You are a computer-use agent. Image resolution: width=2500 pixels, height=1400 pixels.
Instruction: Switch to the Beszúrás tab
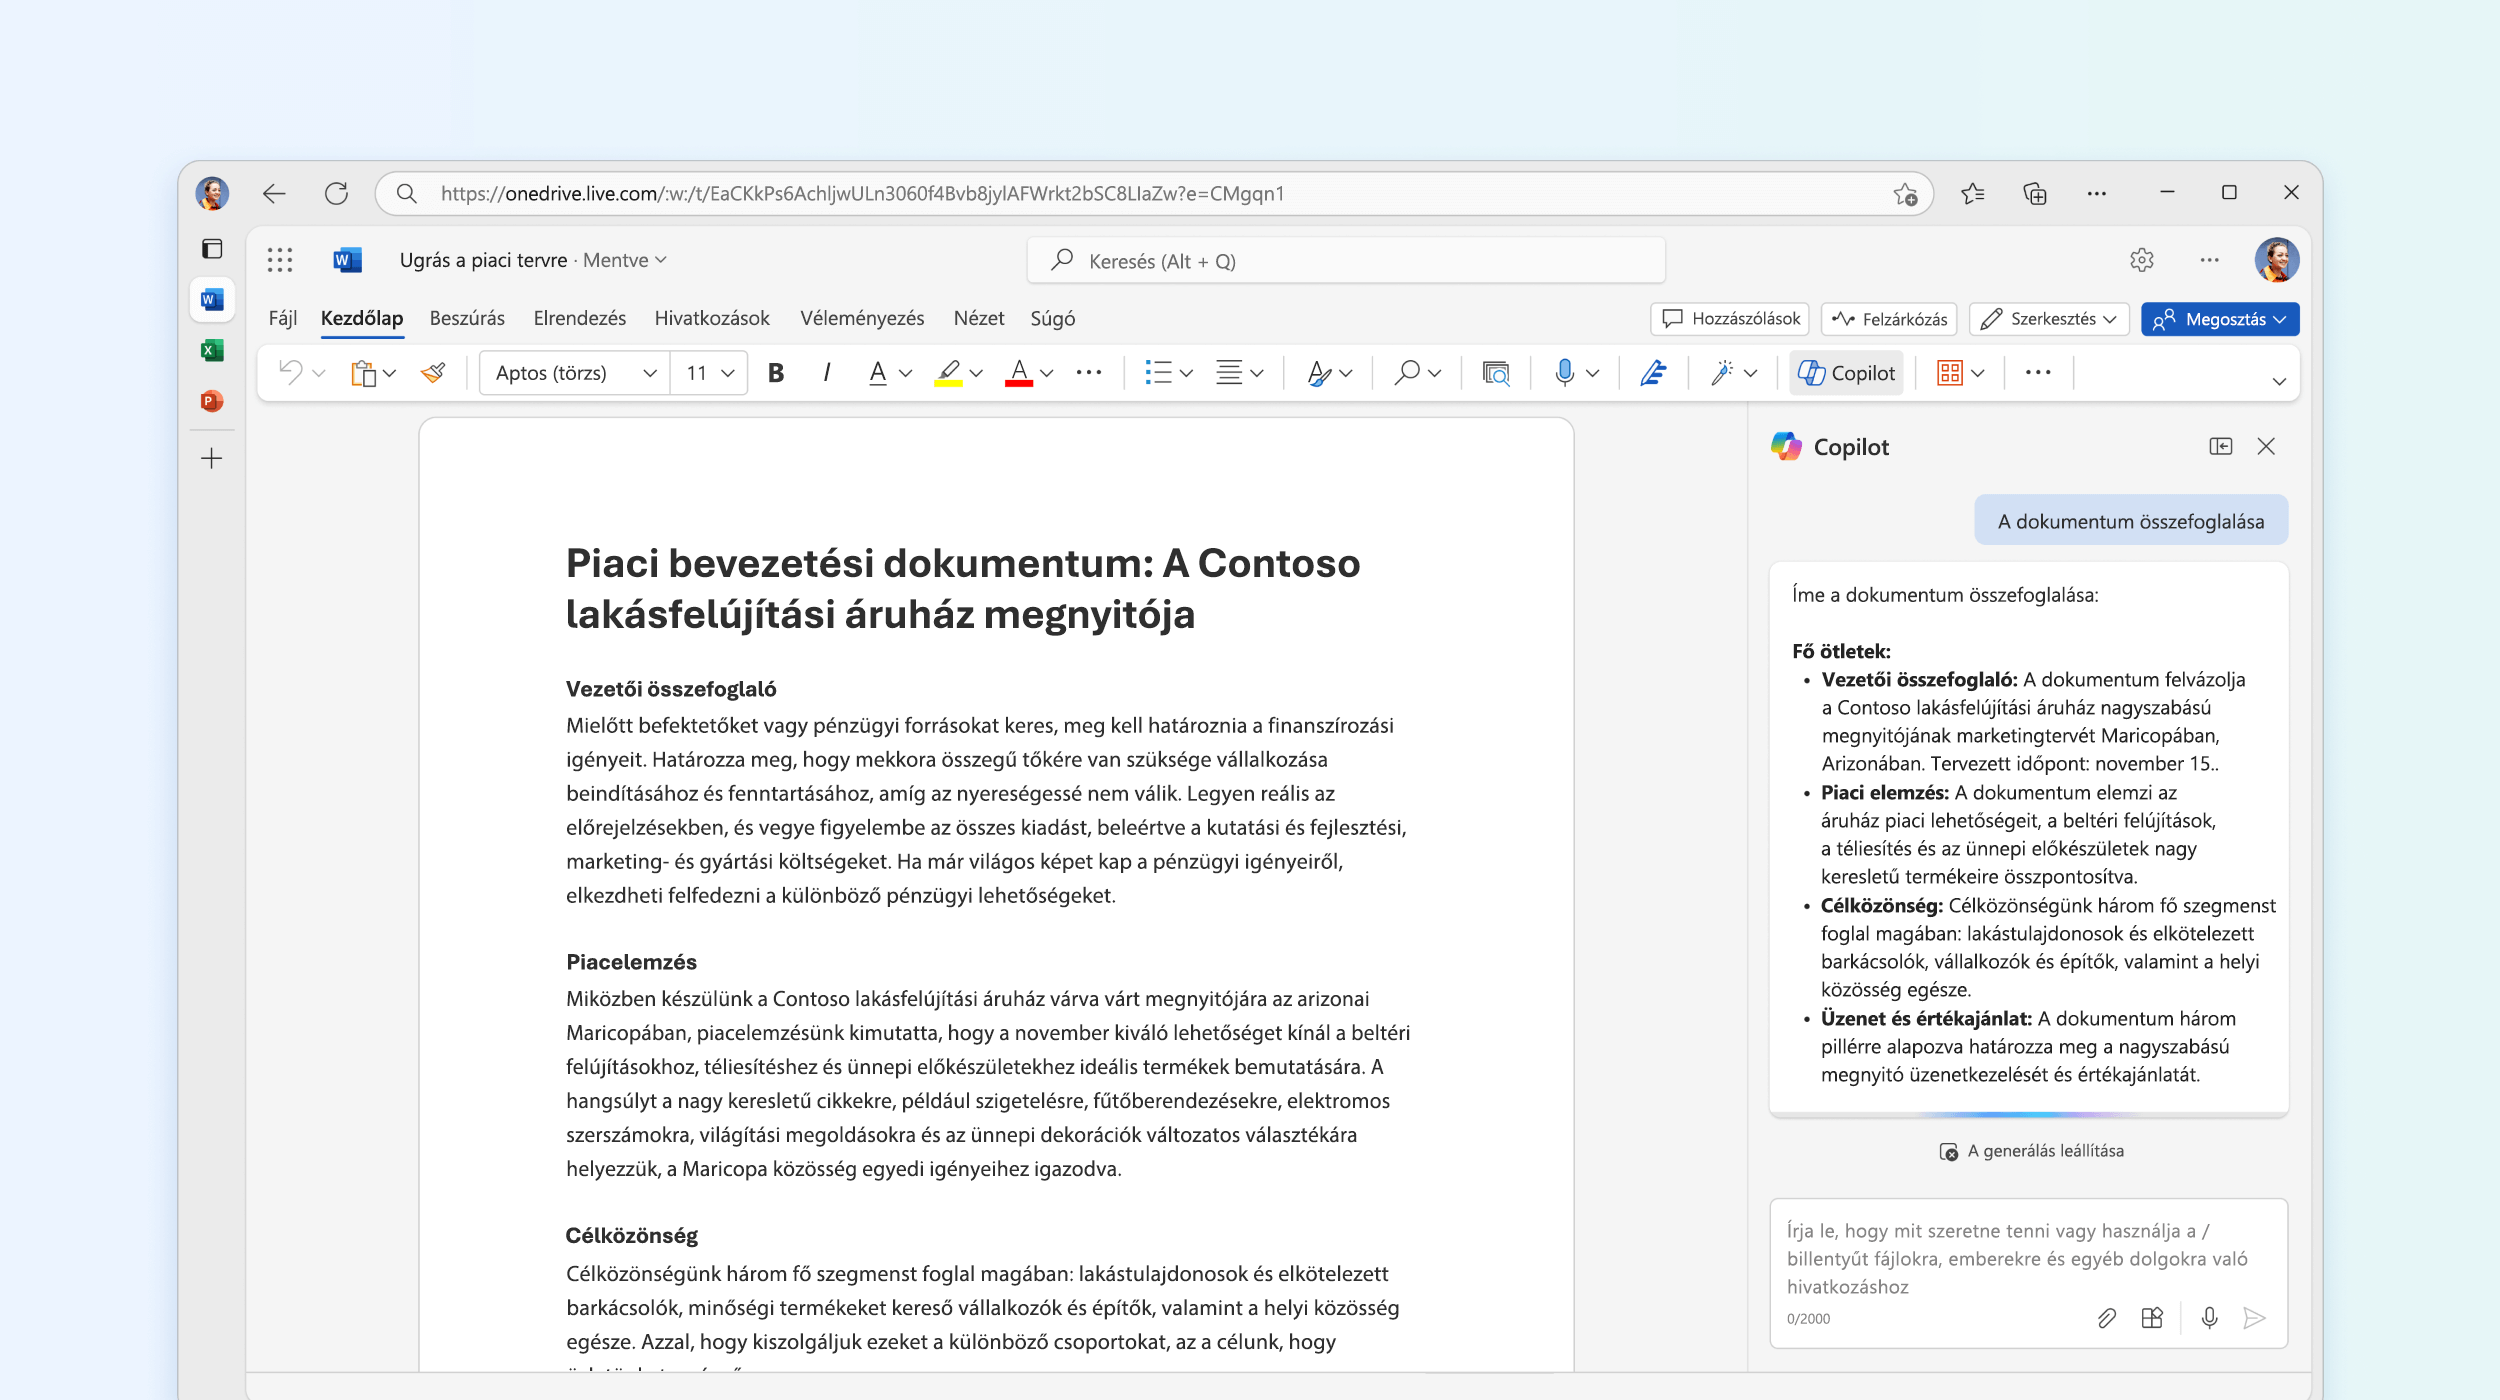[467, 318]
